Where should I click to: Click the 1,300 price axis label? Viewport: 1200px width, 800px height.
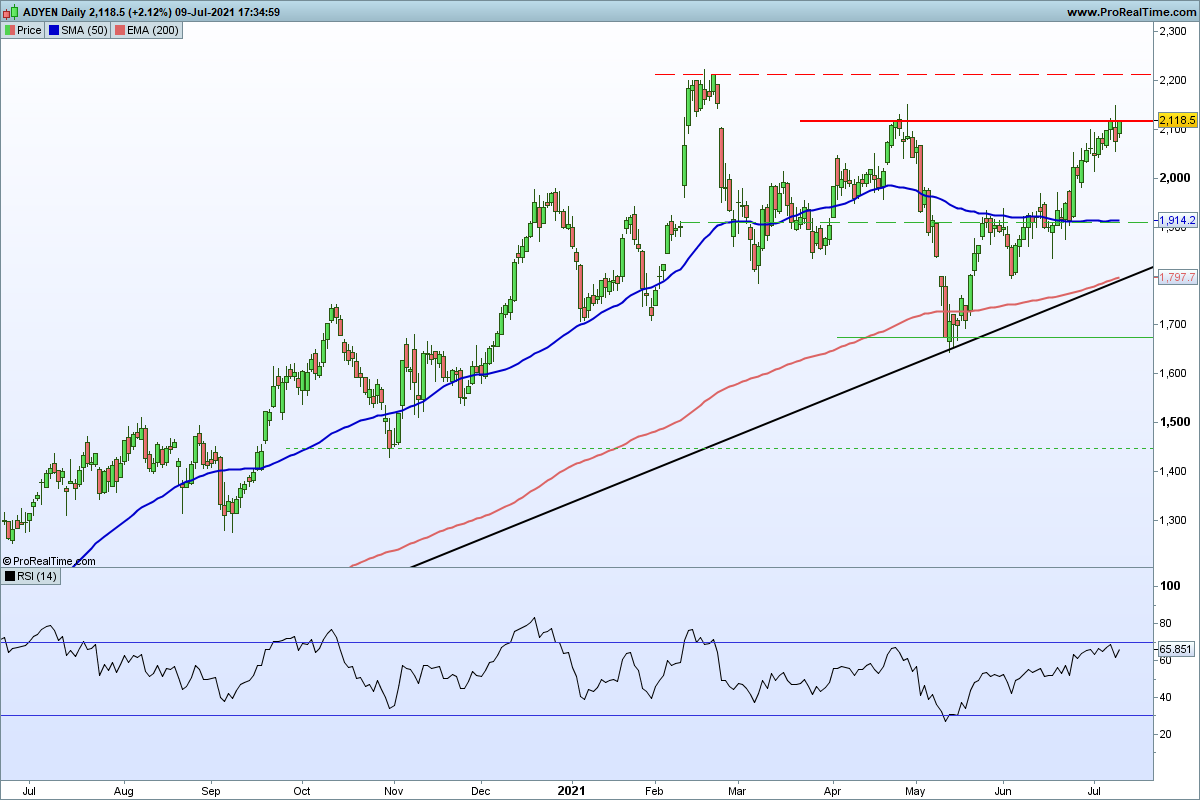pos(1171,521)
